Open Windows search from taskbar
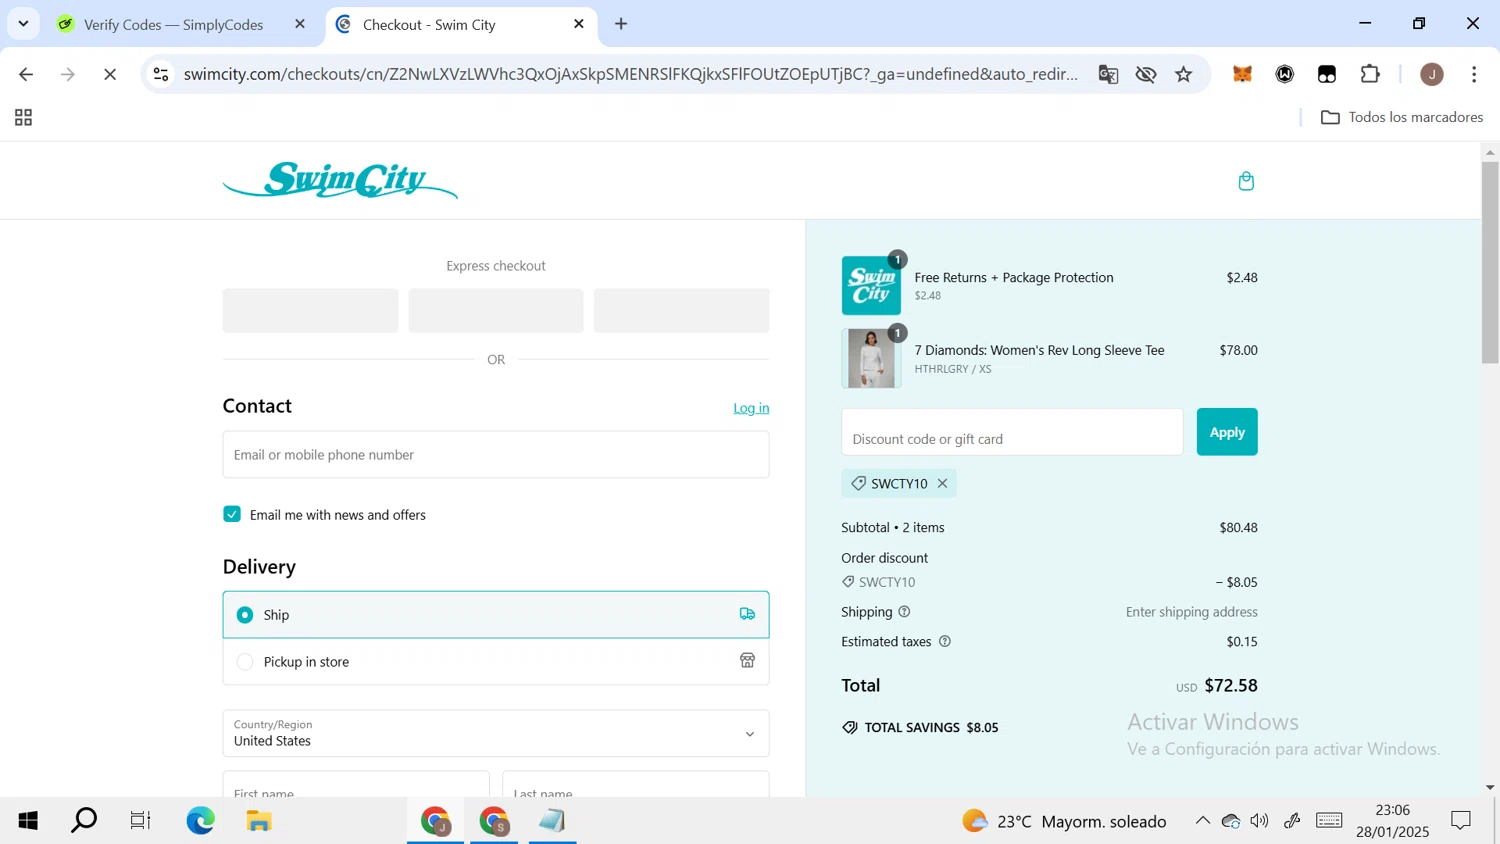The width and height of the screenshot is (1500, 844). 84,821
